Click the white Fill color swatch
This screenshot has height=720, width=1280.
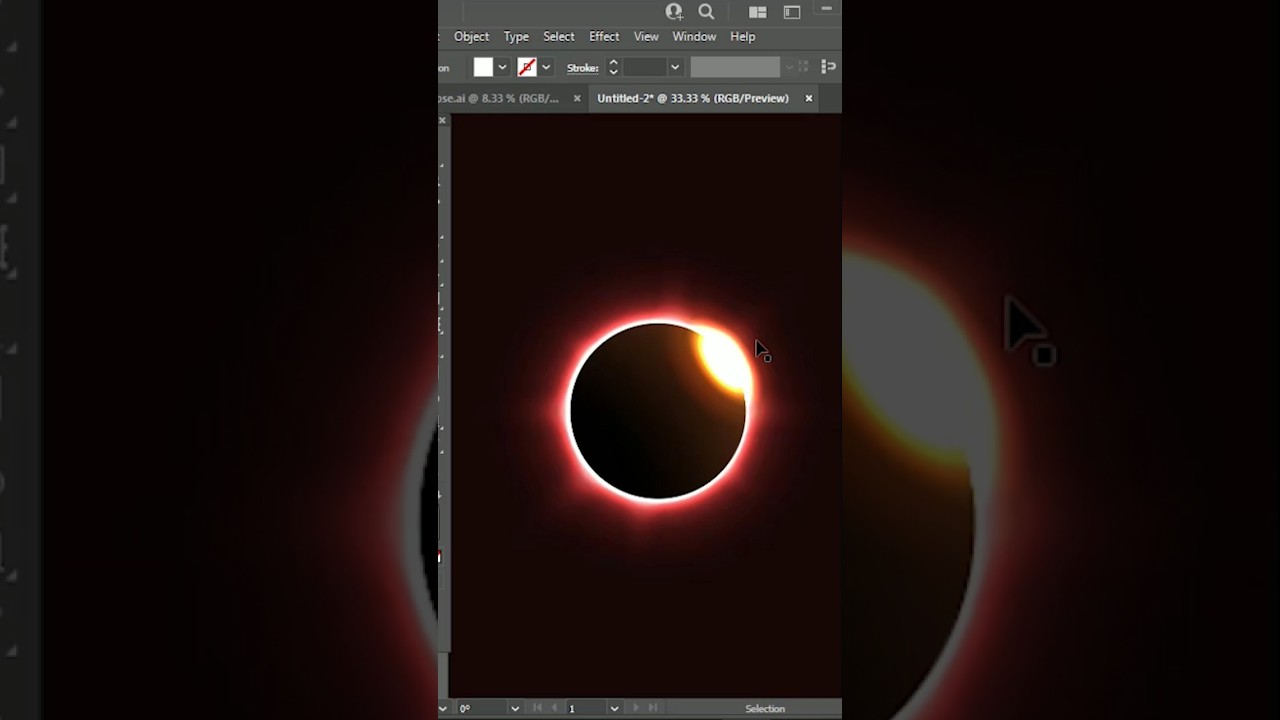(x=483, y=67)
